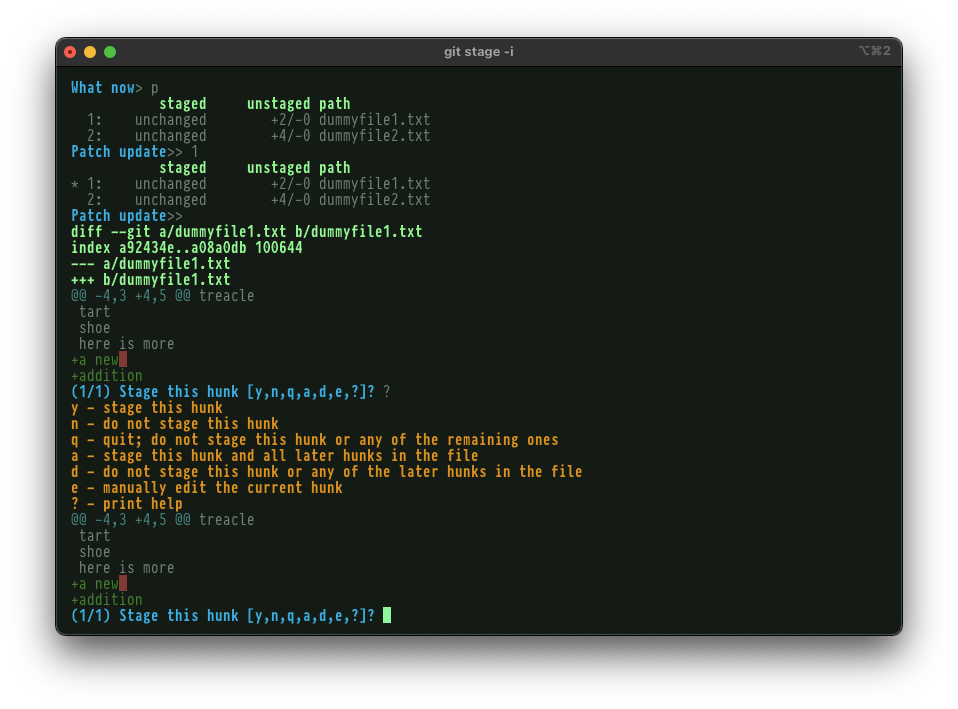Image resolution: width=958 pixels, height=709 pixels.
Task: Click the 'q - quit' help option line
Action: pos(314,440)
